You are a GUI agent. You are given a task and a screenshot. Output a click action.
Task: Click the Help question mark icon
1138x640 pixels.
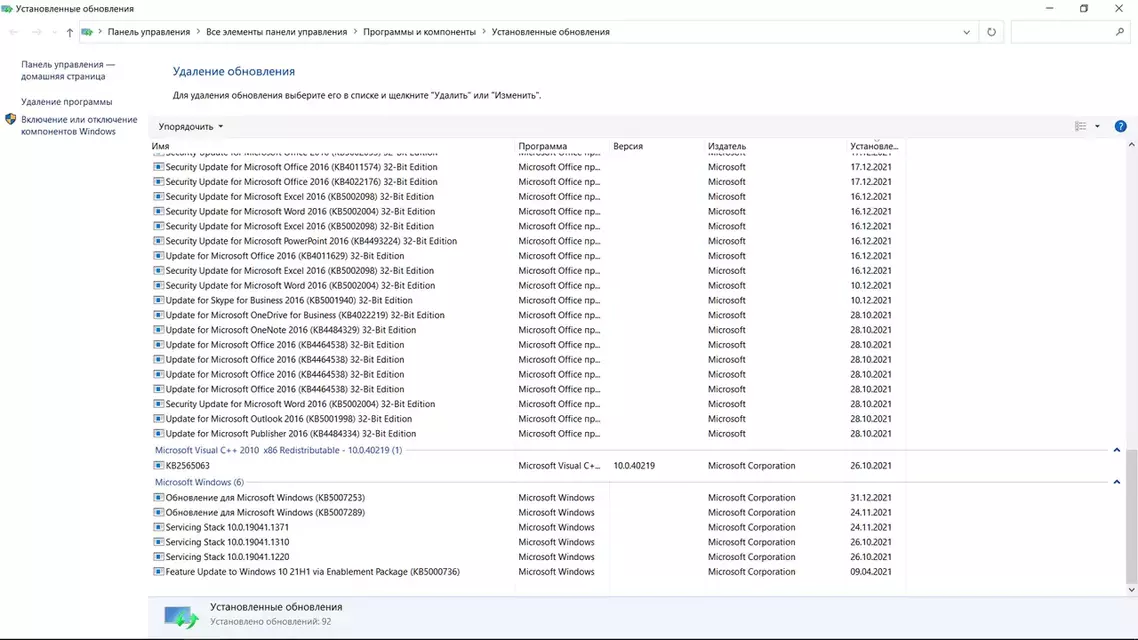(x=1121, y=126)
